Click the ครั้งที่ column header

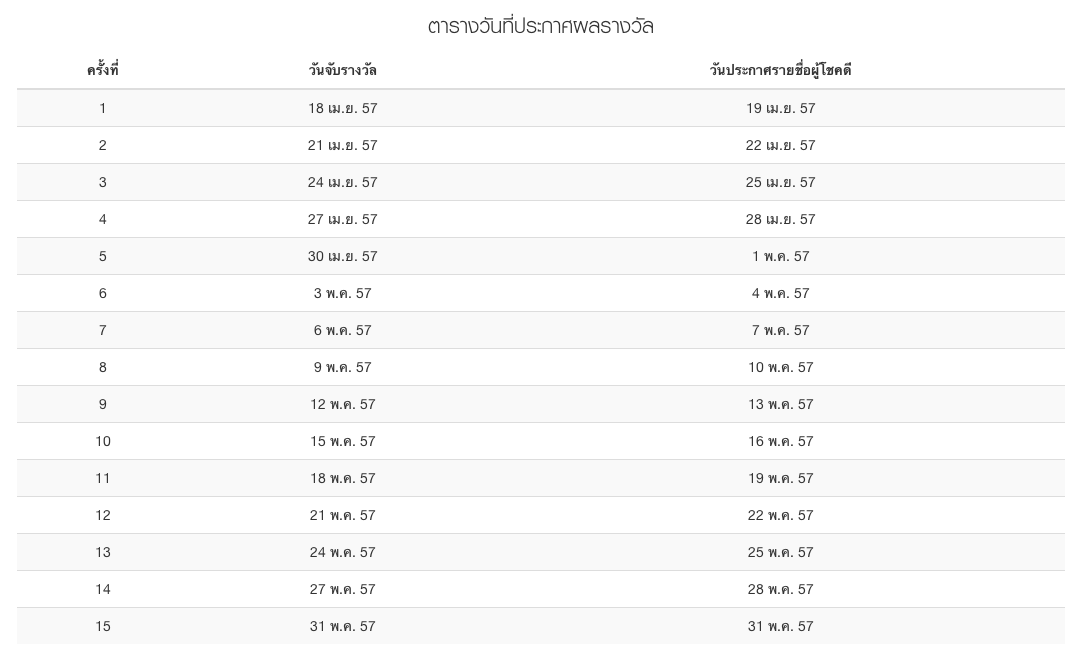click(102, 70)
